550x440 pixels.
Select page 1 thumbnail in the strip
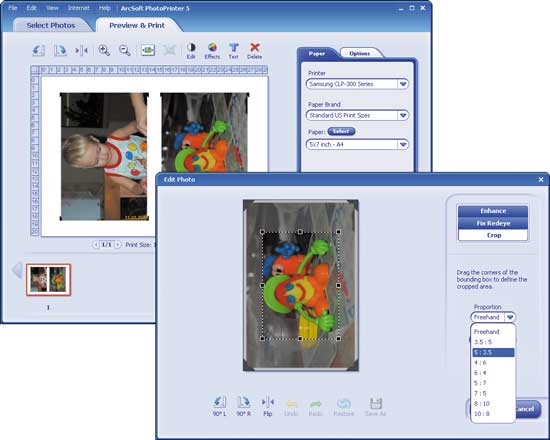(x=48, y=280)
